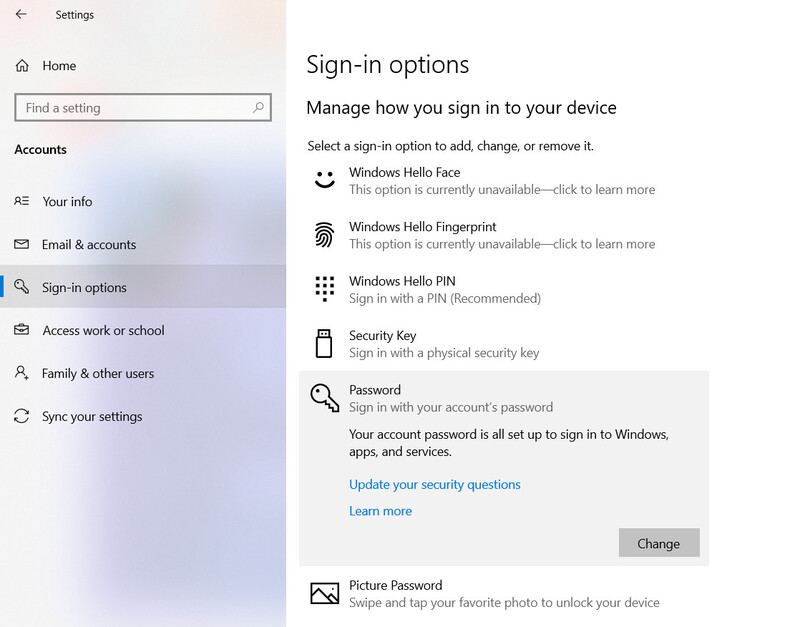Screen dimensions: 800x627
Task: Click the Home house icon
Action: pyautogui.click(x=22, y=66)
